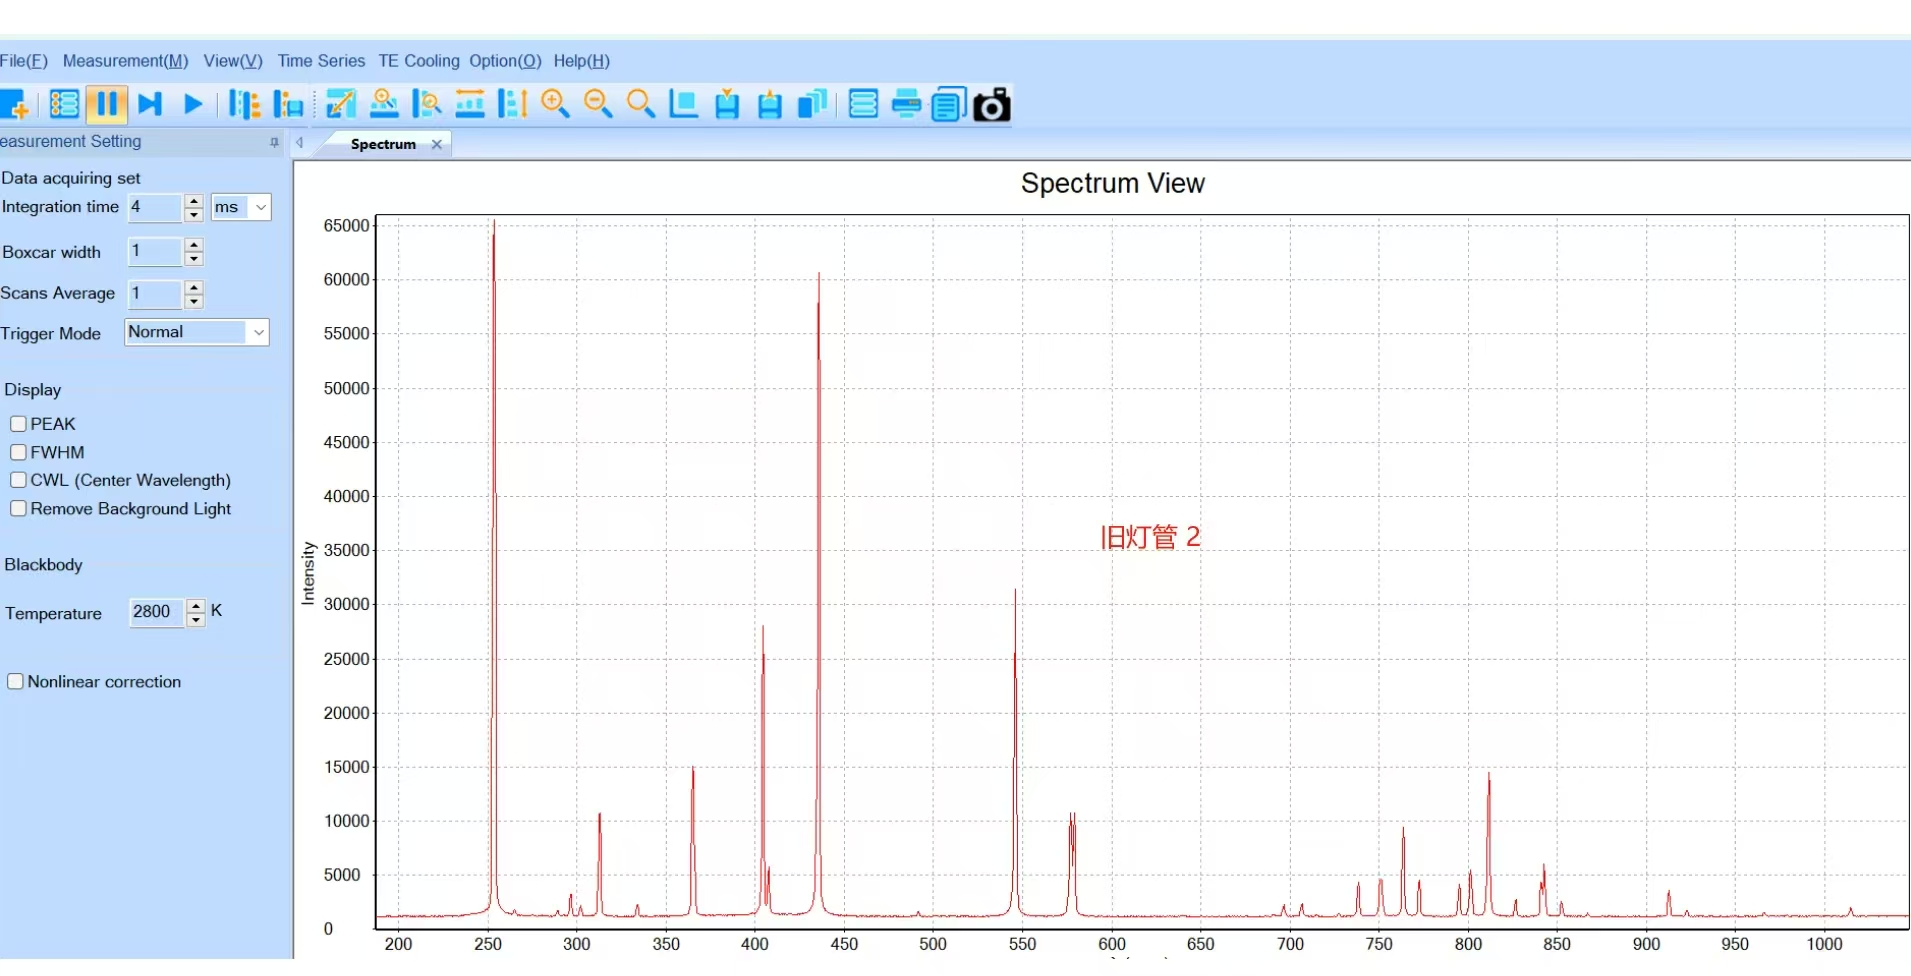The width and height of the screenshot is (1911, 976).
Task: Enable the PEAK display checkbox
Action: point(18,424)
